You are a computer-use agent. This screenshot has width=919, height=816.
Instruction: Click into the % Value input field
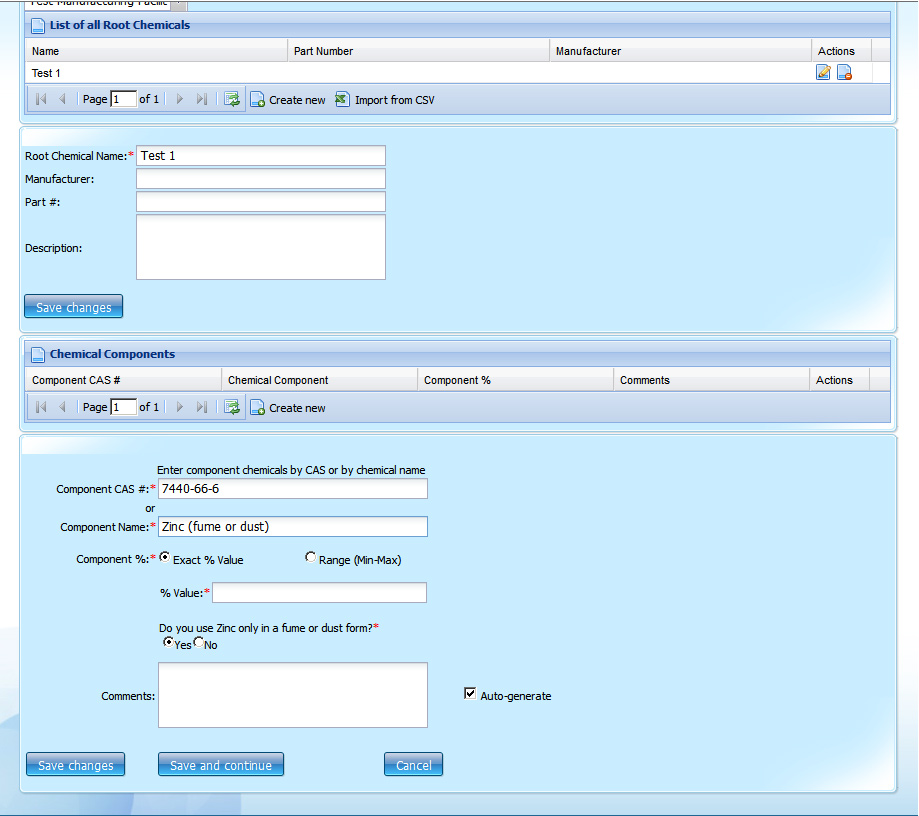pyautogui.click(x=319, y=593)
